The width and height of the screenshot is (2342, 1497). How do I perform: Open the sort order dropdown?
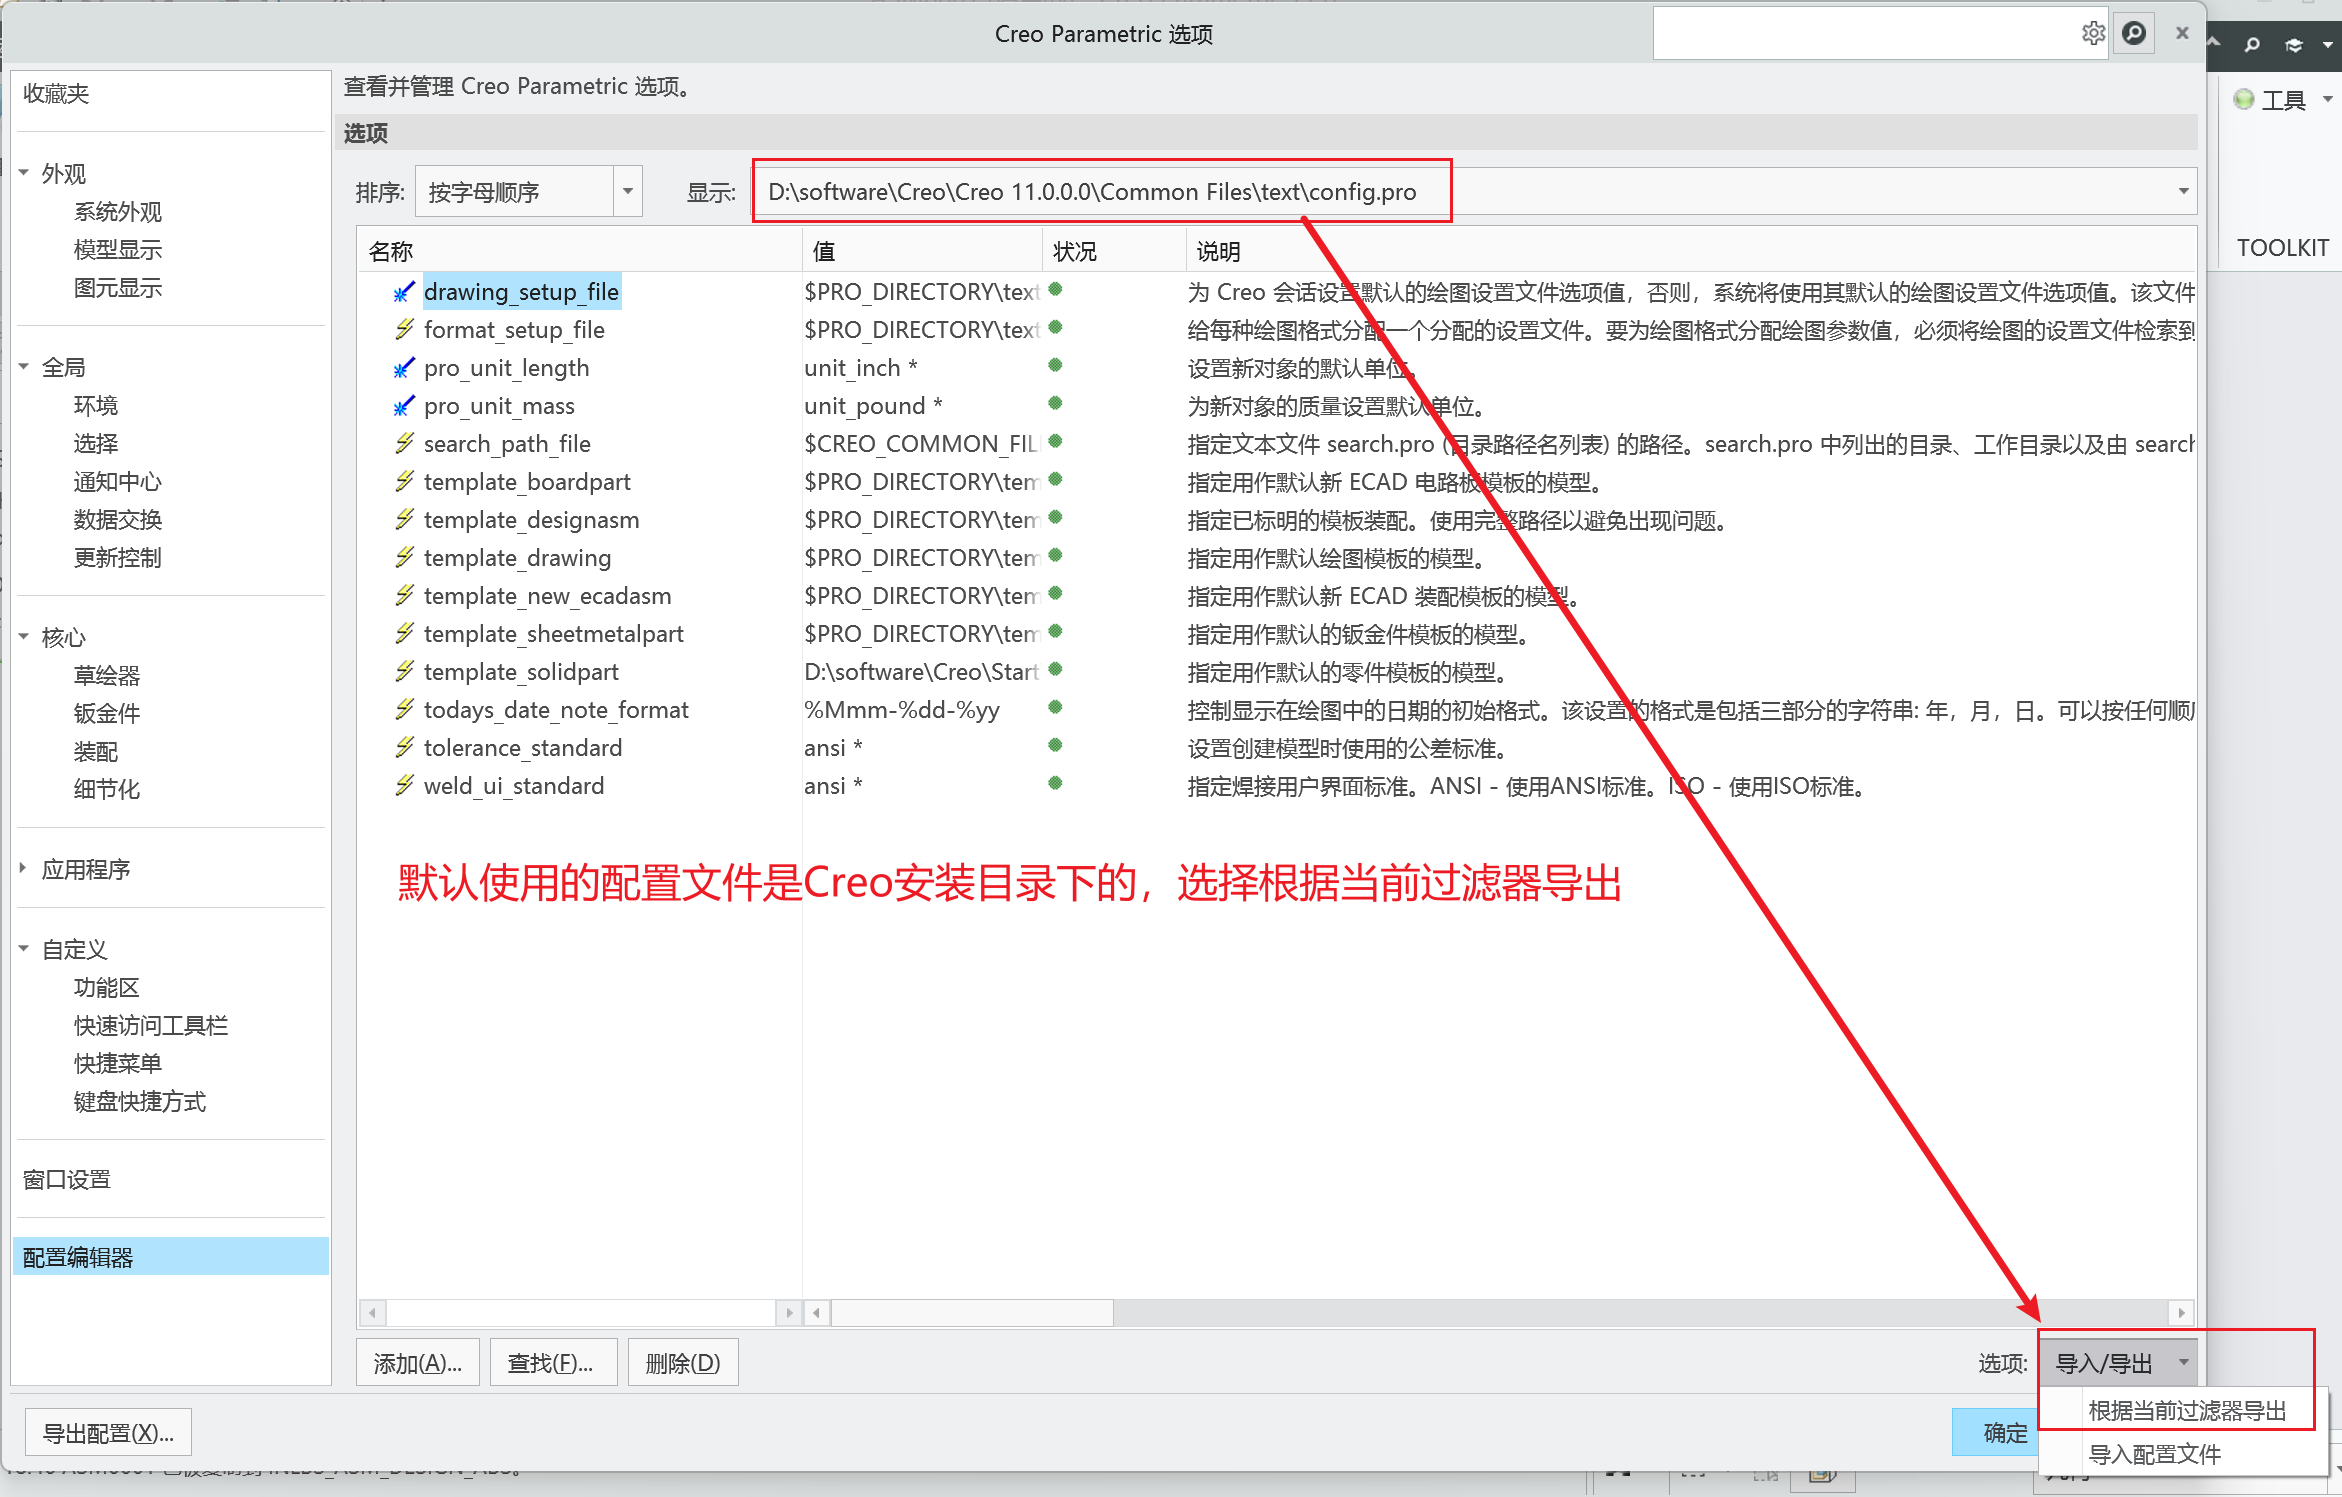click(628, 191)
